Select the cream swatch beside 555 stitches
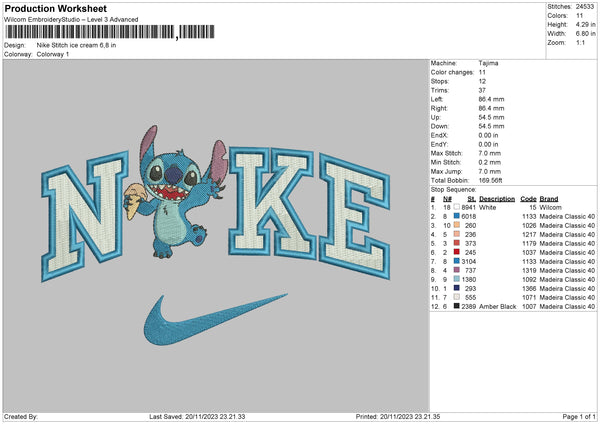600x424 pixels. click(x=457, y=297)
